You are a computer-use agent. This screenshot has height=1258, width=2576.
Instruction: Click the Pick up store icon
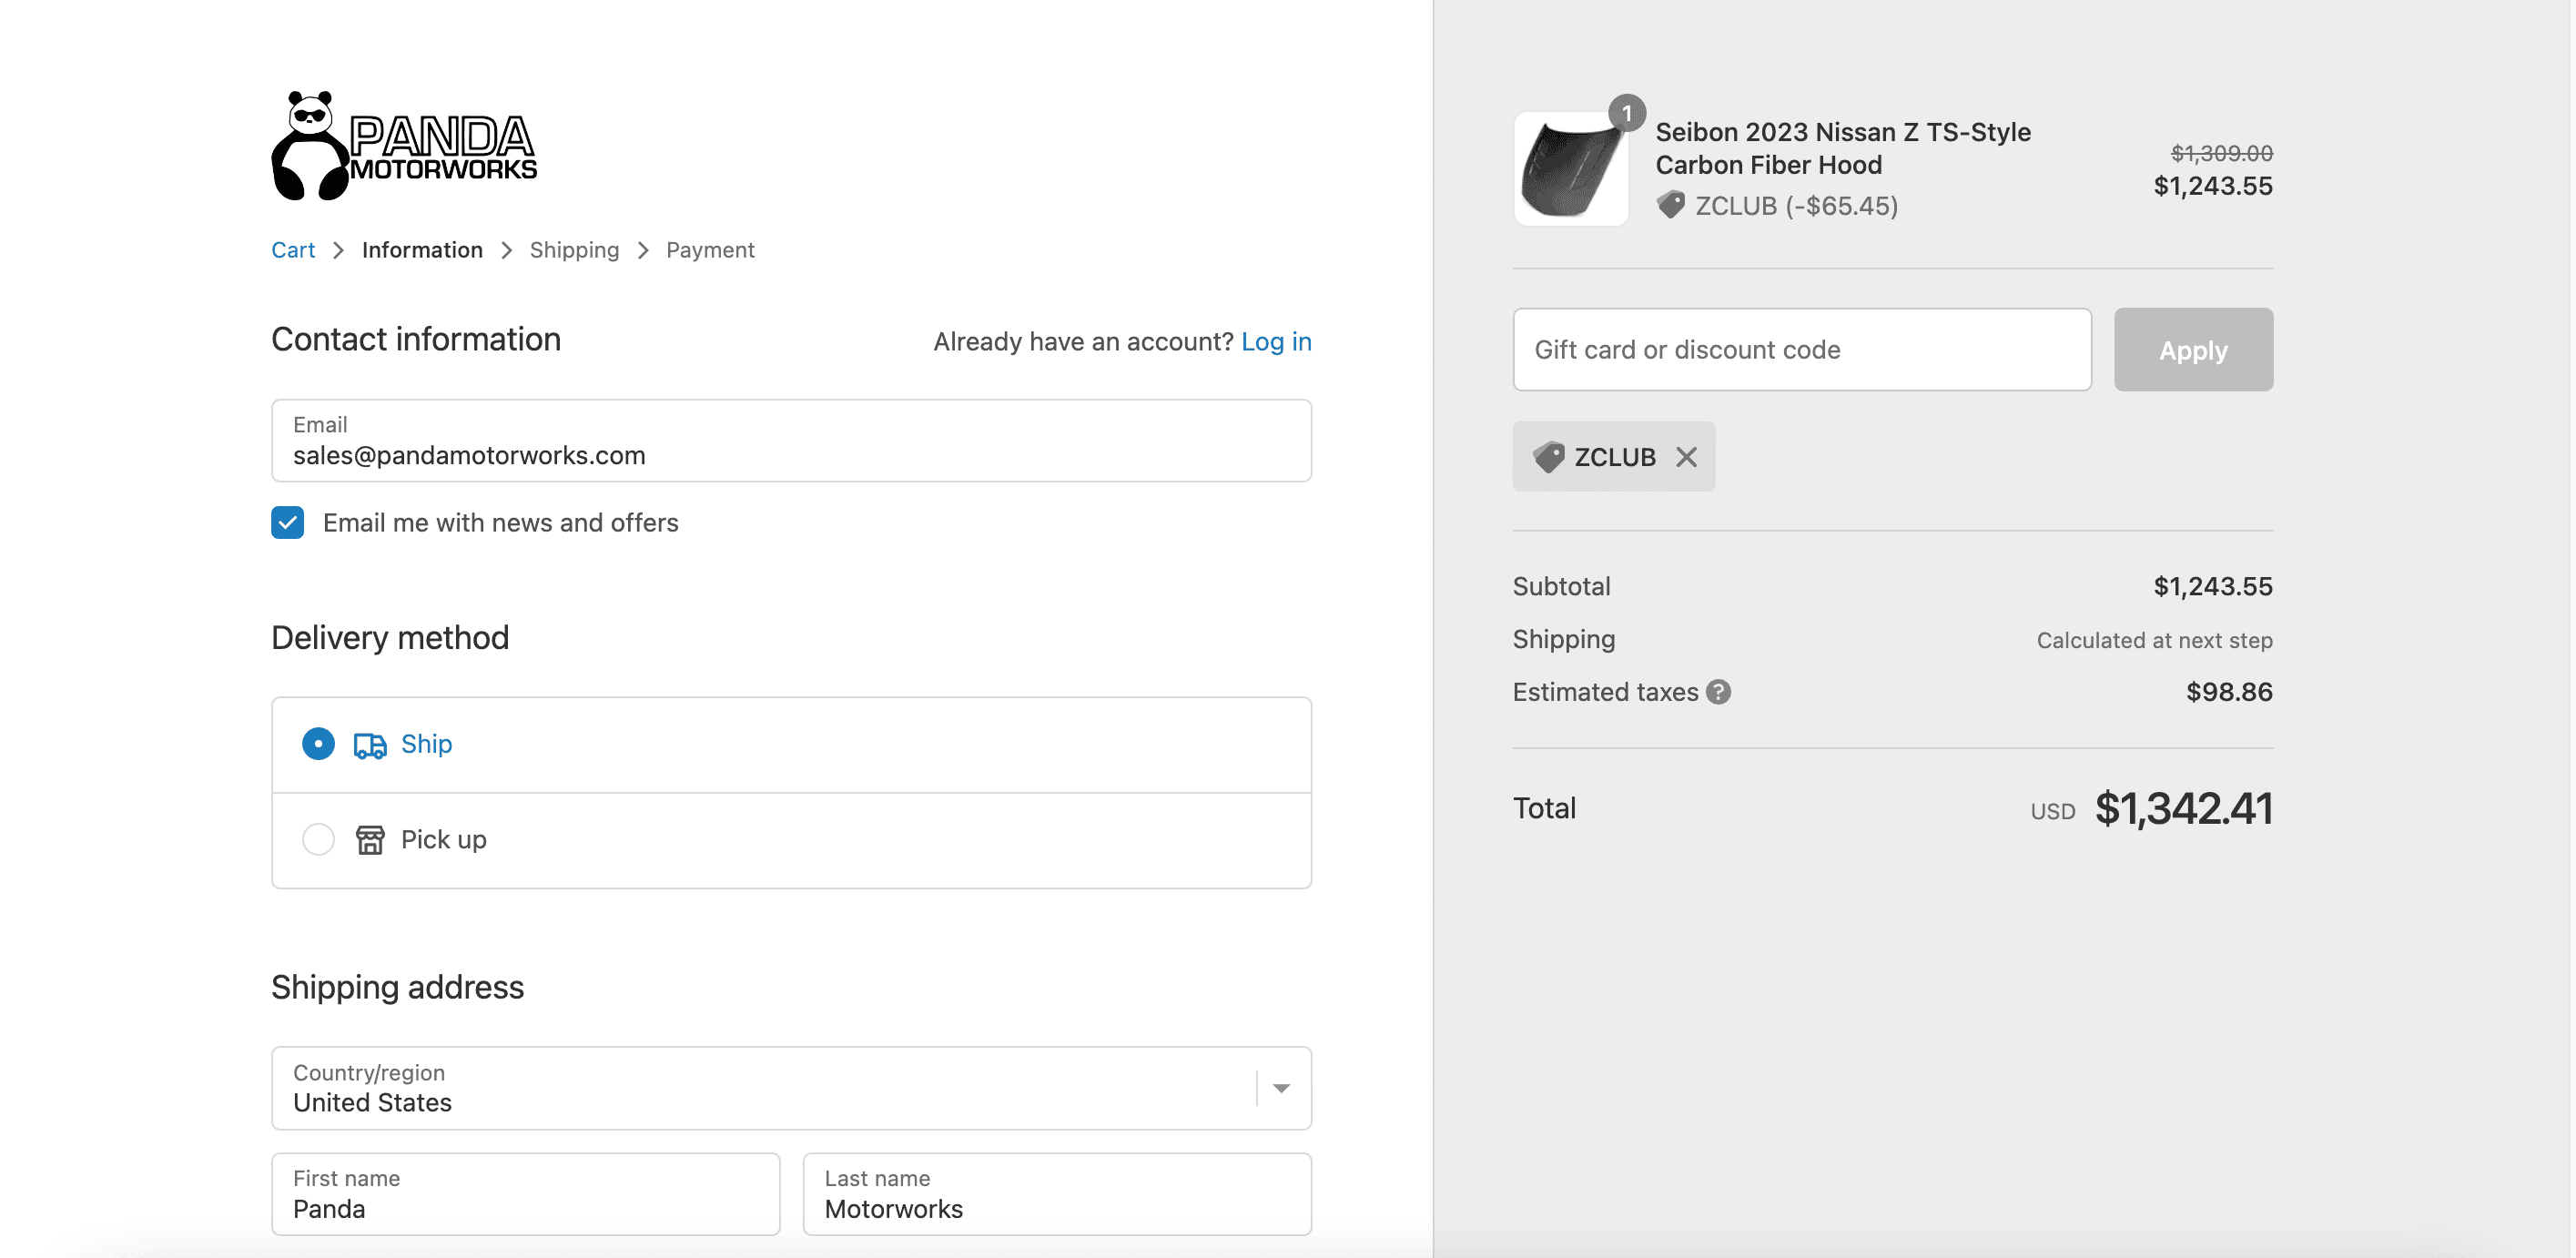point(370,840)
